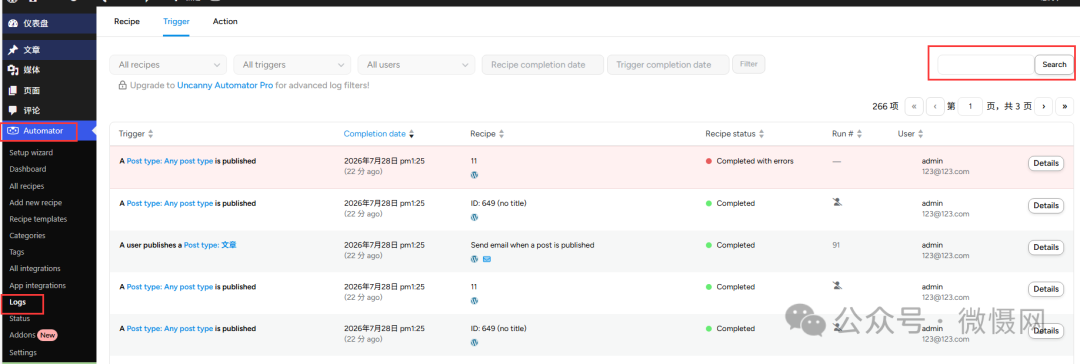Open All integrations submenu item
1080x364 pixels.
click(34, 269)
